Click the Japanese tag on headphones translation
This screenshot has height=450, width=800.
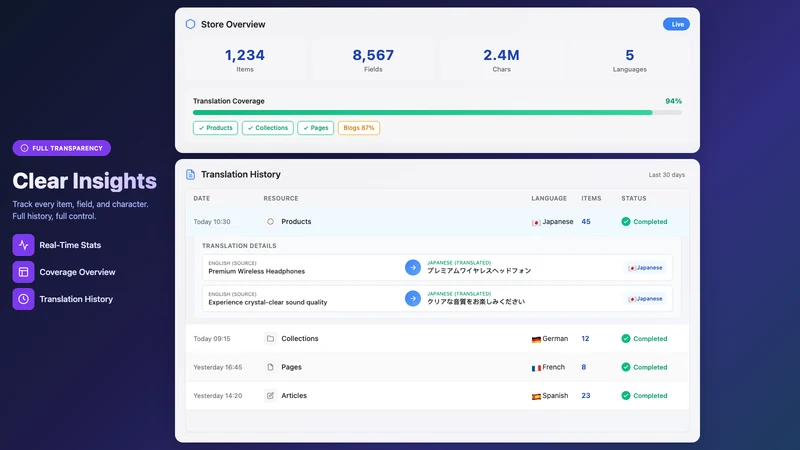pyautogui.click(x=645, y=268)
